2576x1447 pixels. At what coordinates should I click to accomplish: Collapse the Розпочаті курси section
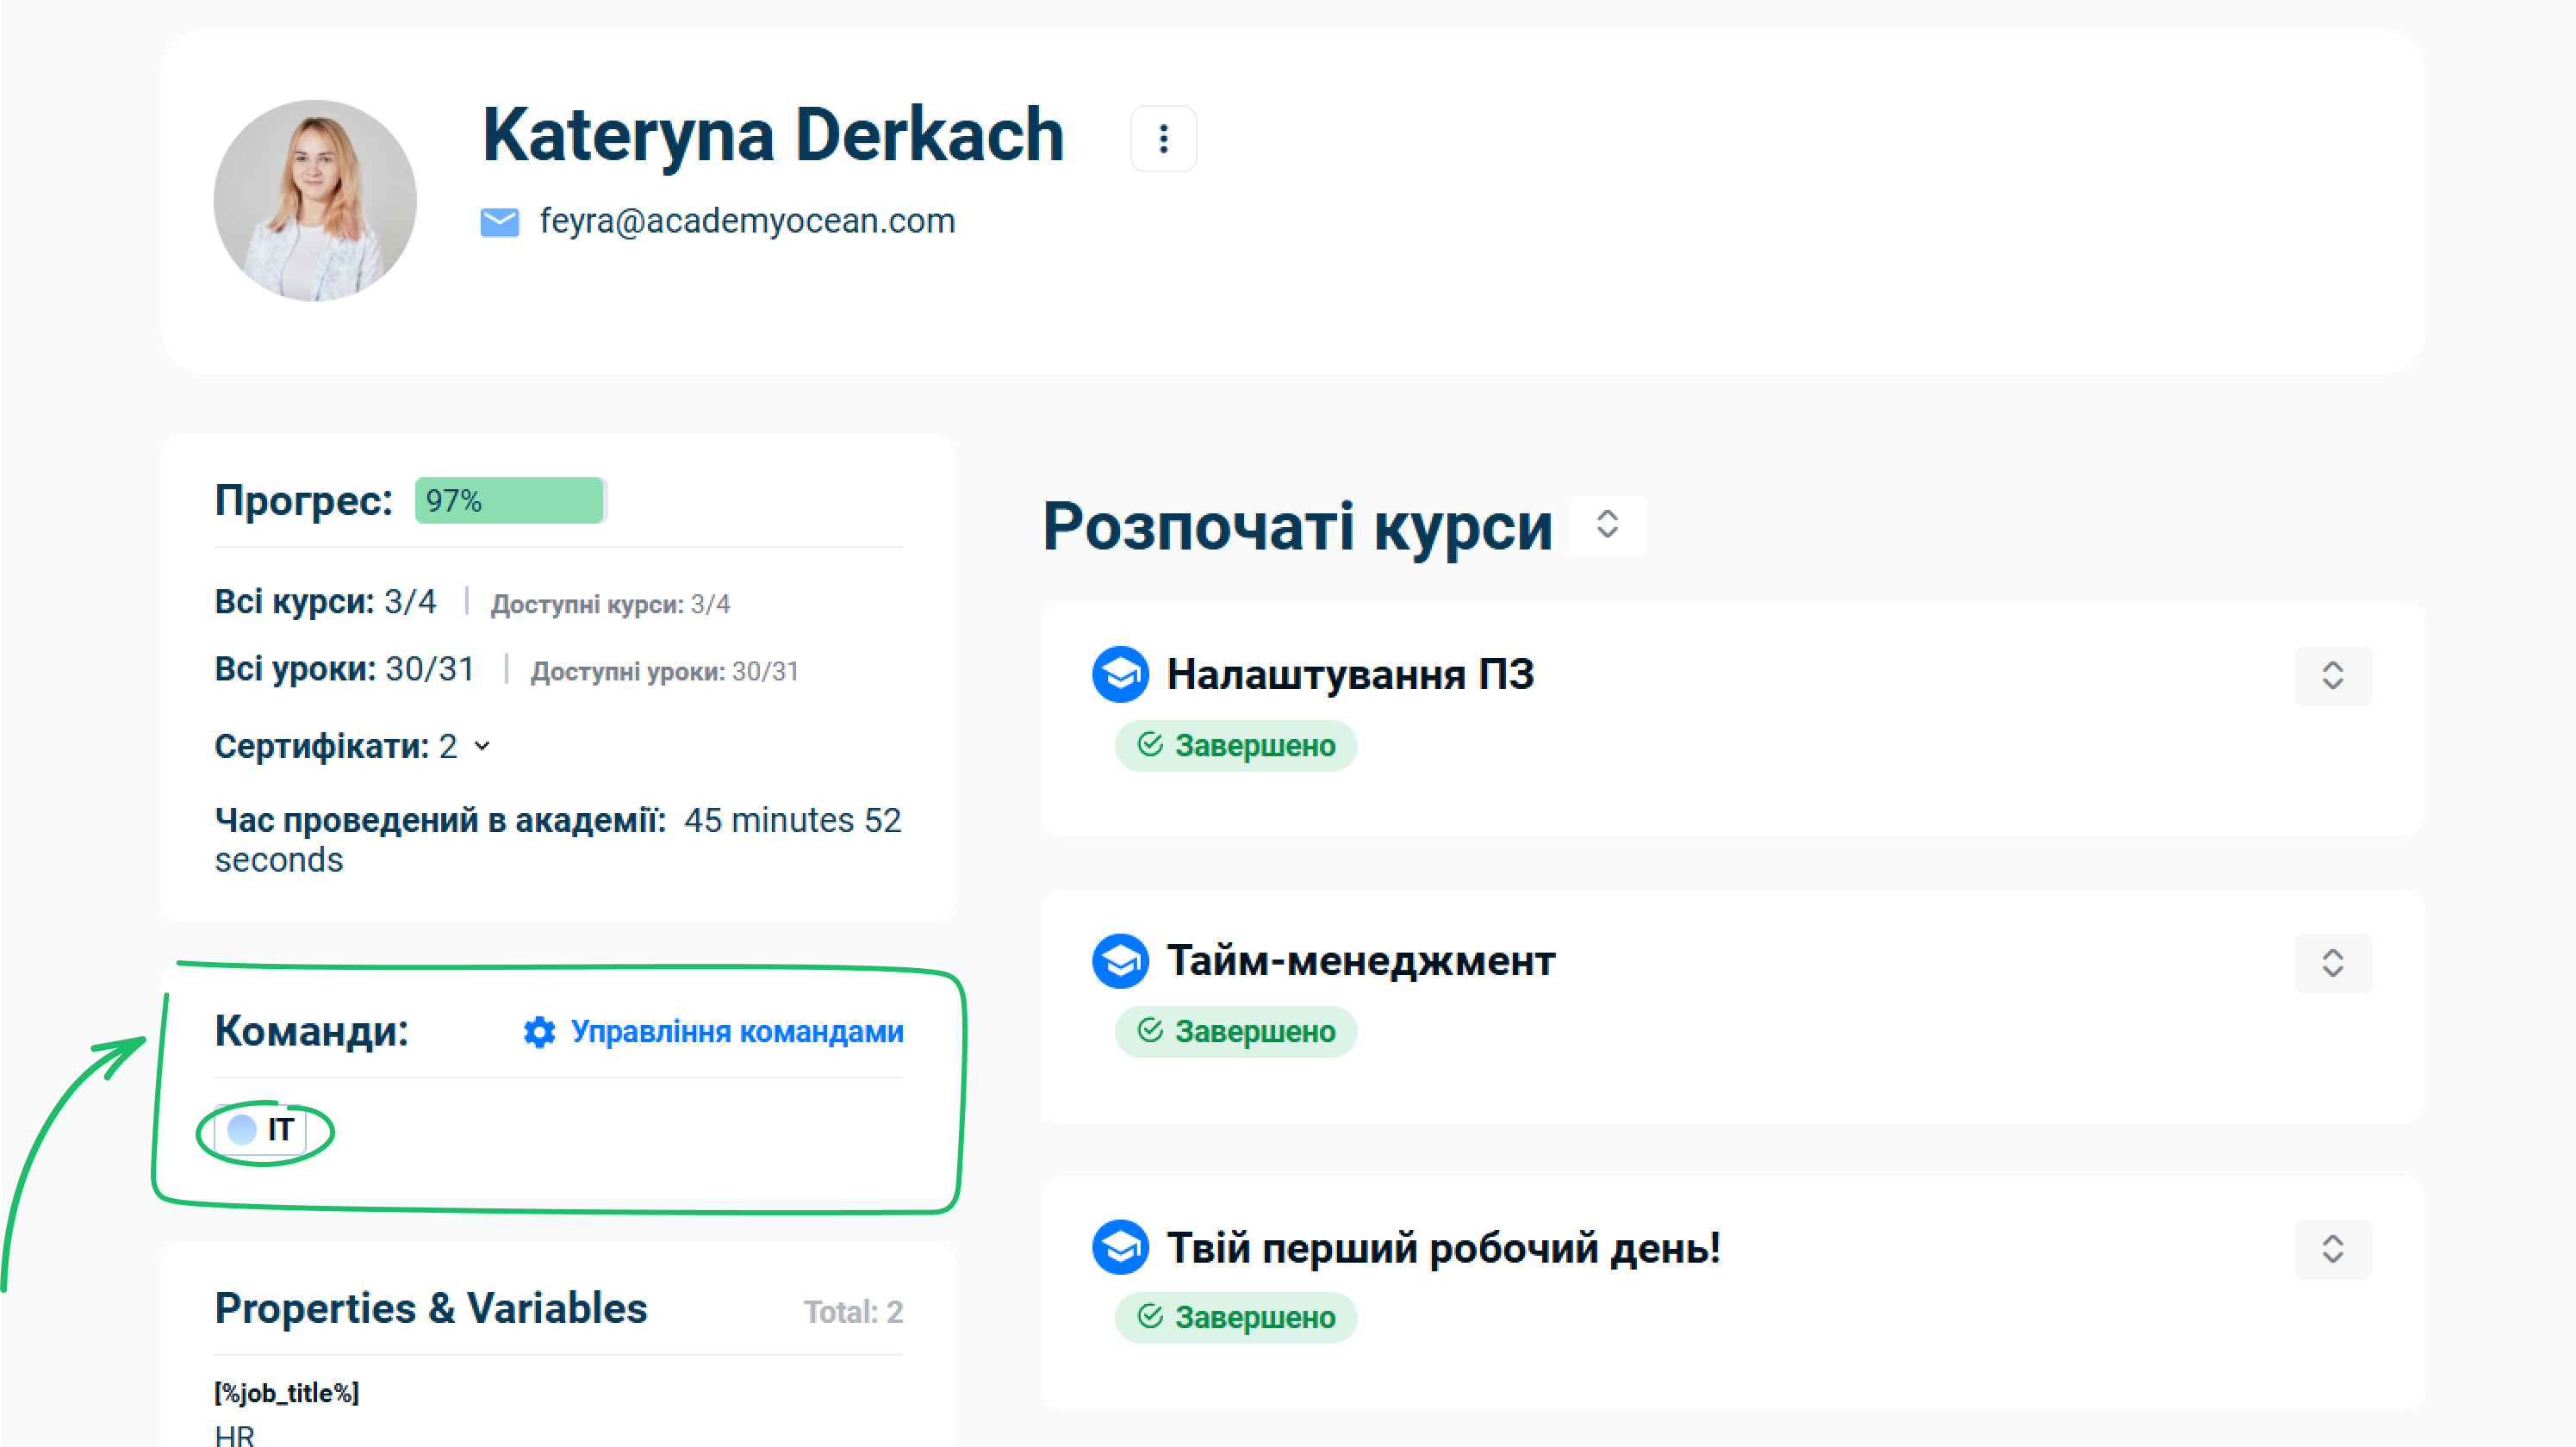tap(1607, 525)
